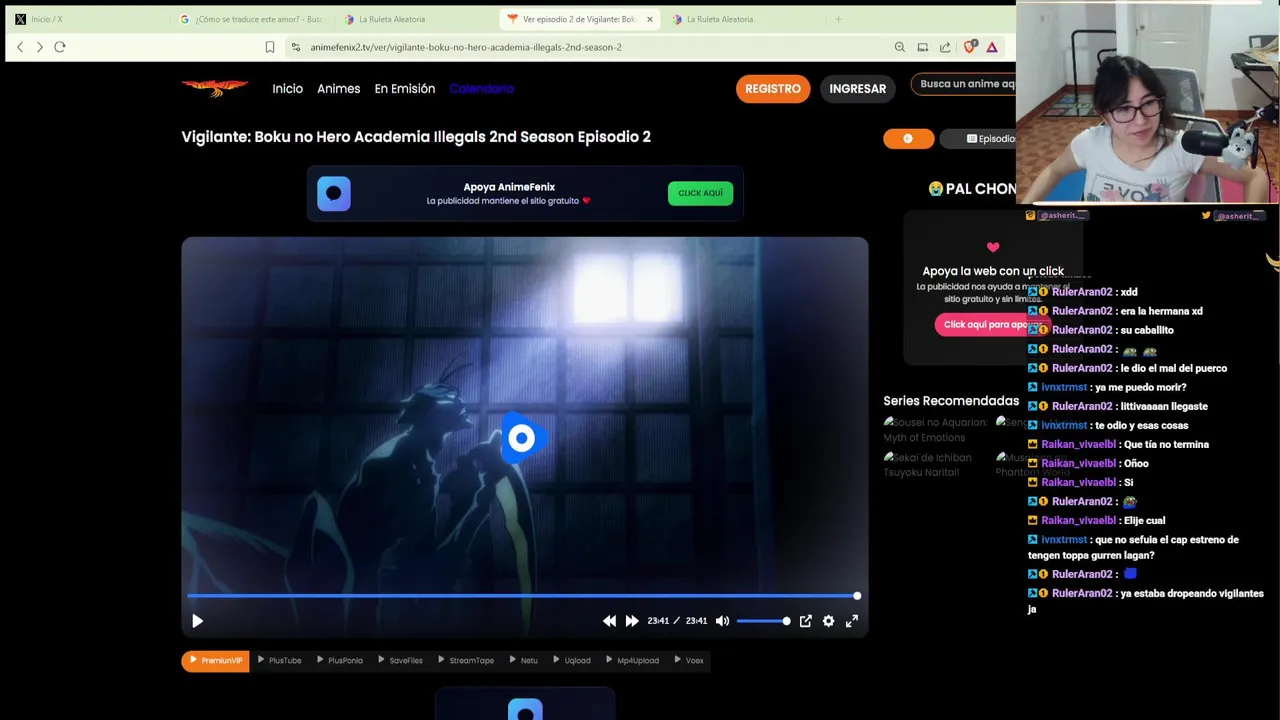Select the Voex server

688,660
